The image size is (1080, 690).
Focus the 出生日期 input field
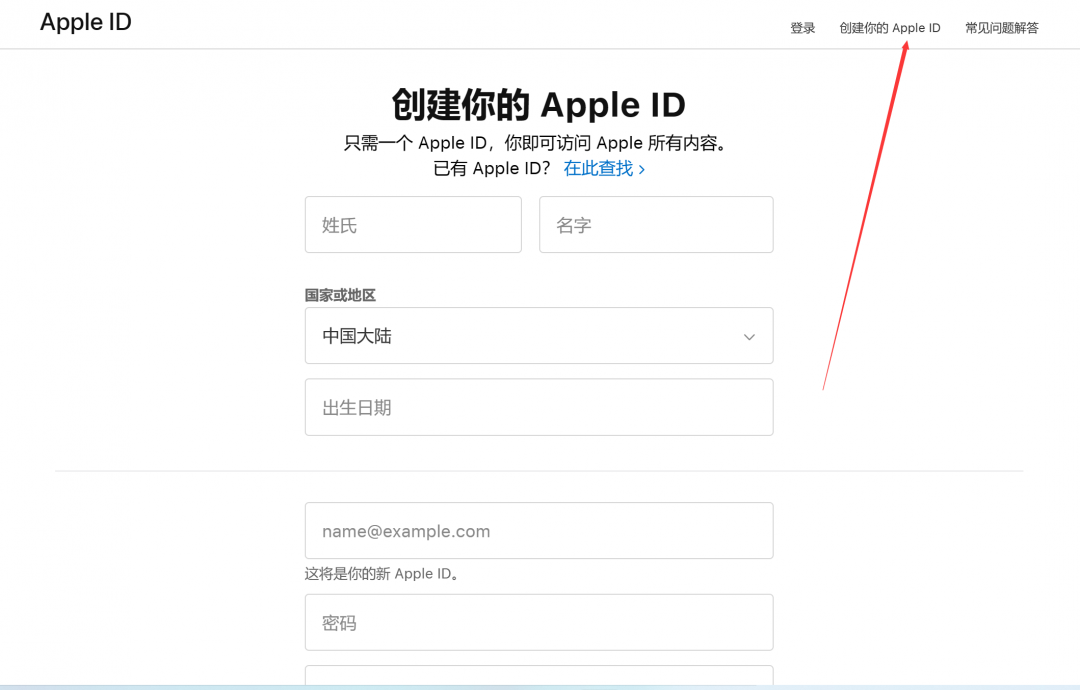[x=539, y=407]
